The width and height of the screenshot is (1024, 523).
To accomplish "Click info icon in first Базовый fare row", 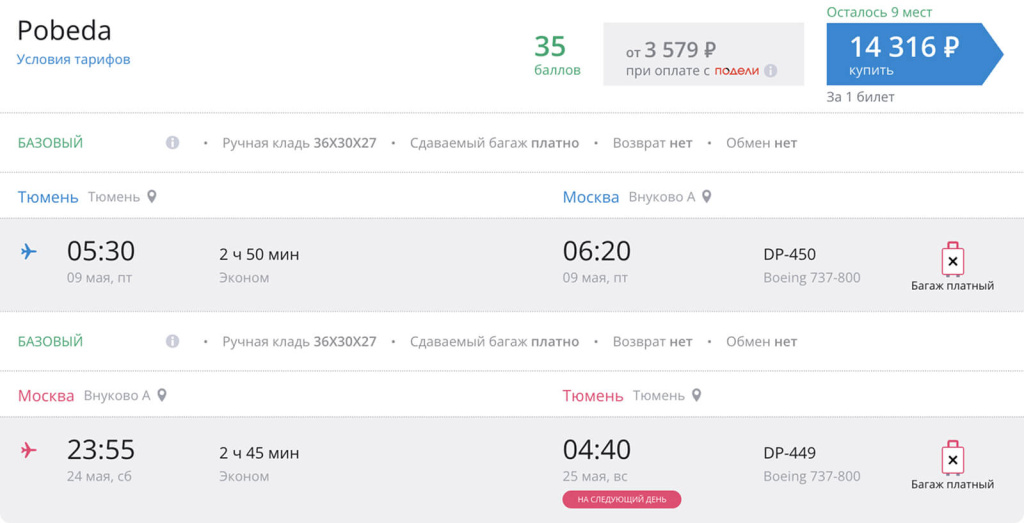I will [172, 143].
